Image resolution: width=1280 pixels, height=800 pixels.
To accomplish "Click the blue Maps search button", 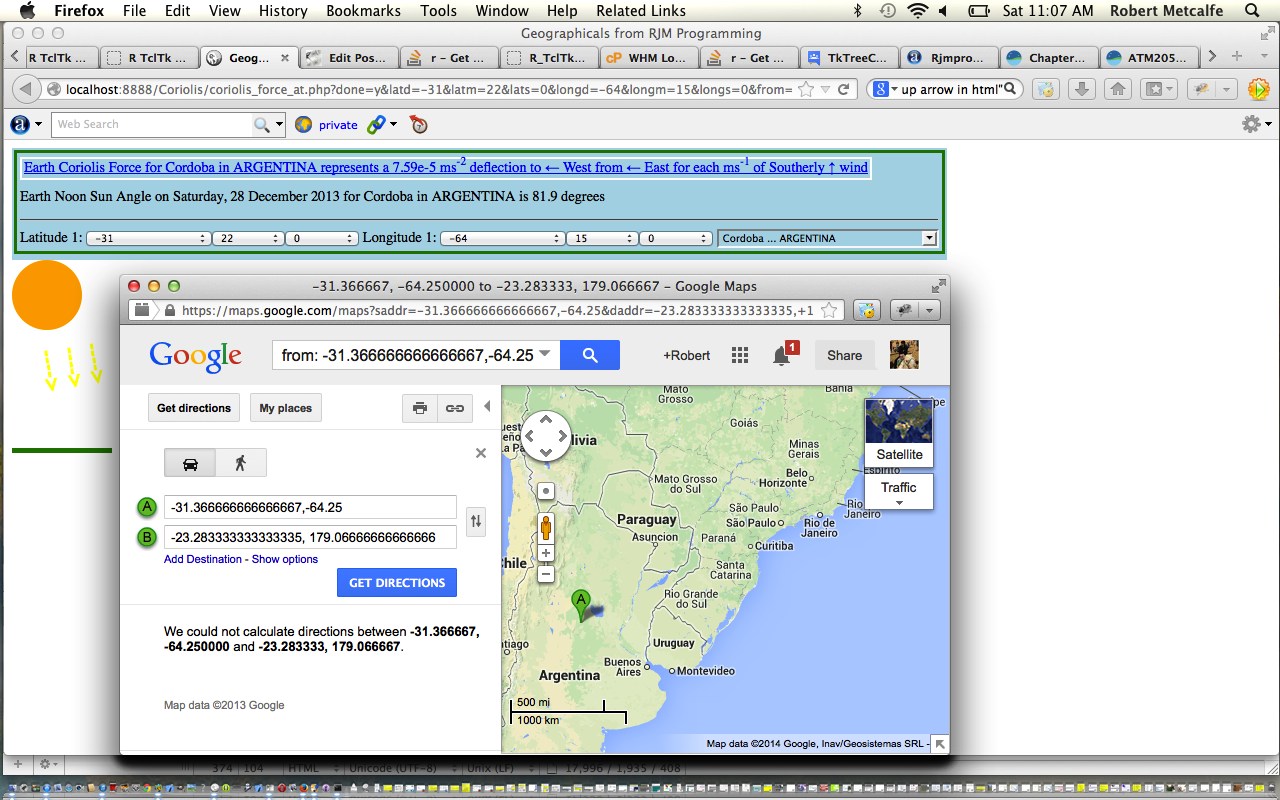I will pos(590,355).
